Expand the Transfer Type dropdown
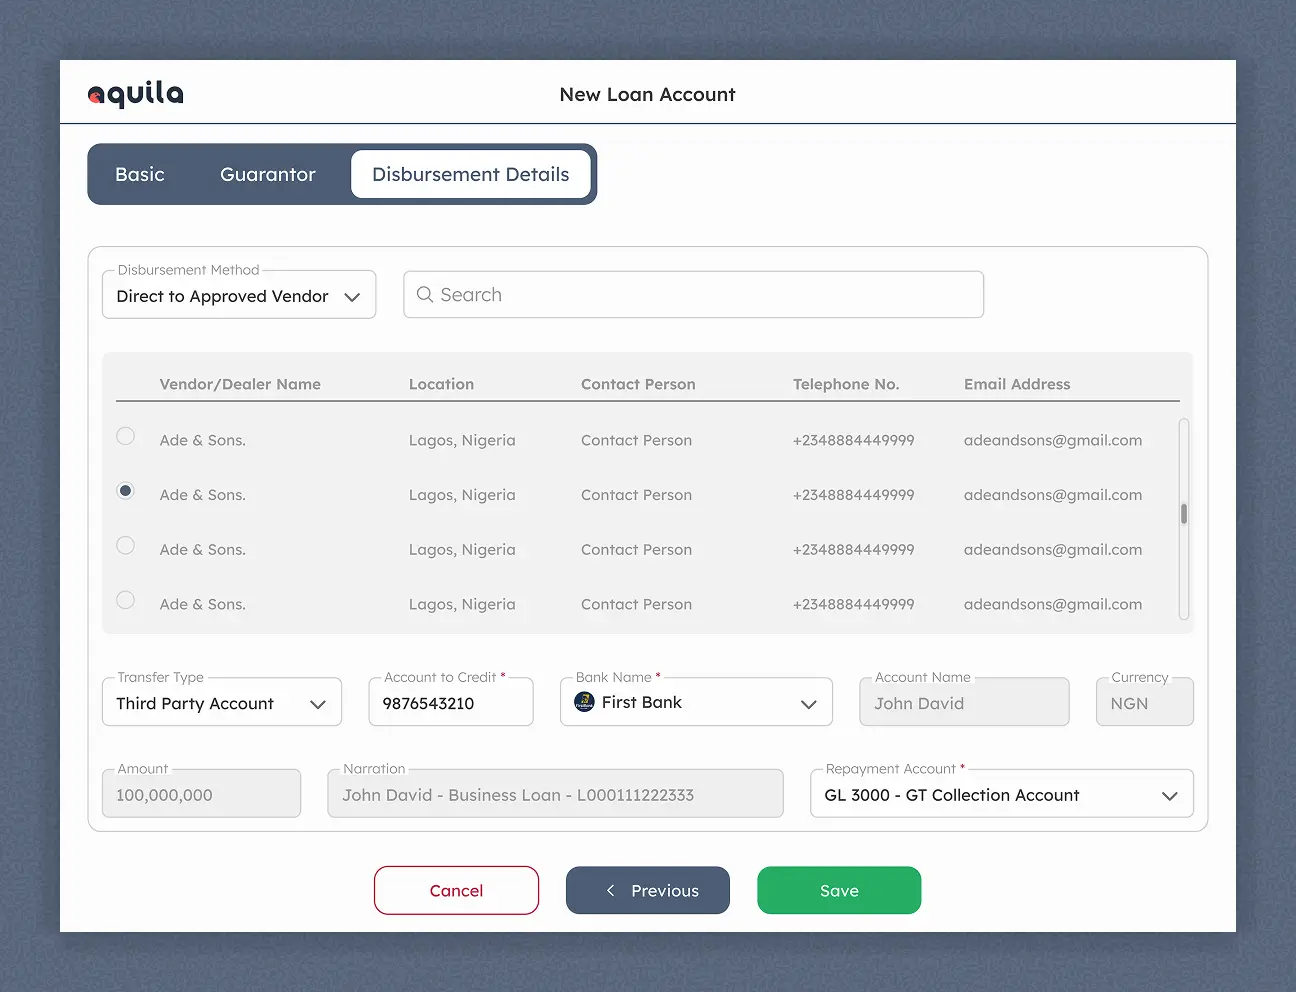1296x992 pixels. click(222, 702)
